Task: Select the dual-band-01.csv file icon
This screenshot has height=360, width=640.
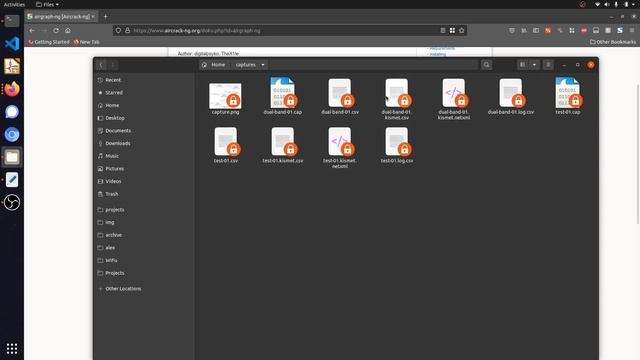Action: [x=340, y=93]
